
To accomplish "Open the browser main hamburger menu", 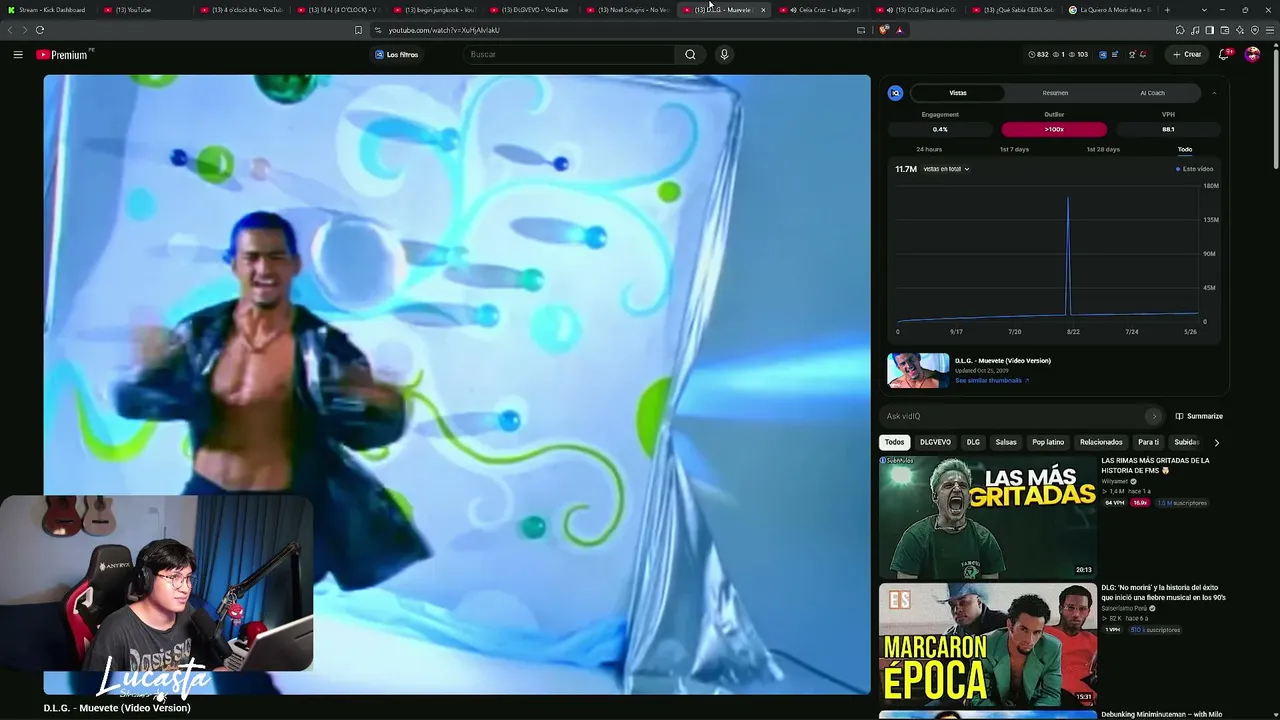I will (x=1270, y=30).
